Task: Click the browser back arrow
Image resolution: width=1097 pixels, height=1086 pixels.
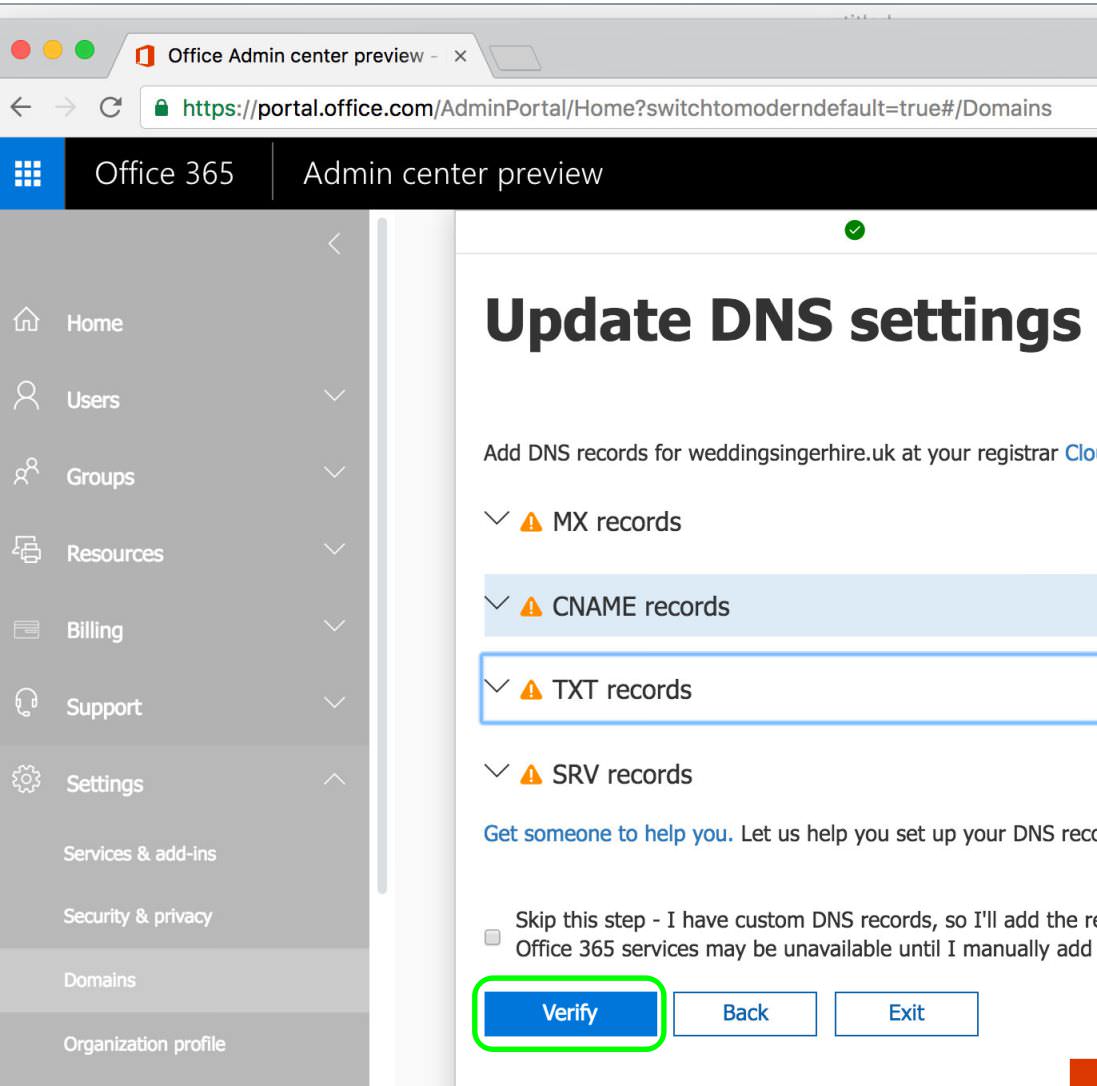Action: pyautogui.click(x=21, y=108)
